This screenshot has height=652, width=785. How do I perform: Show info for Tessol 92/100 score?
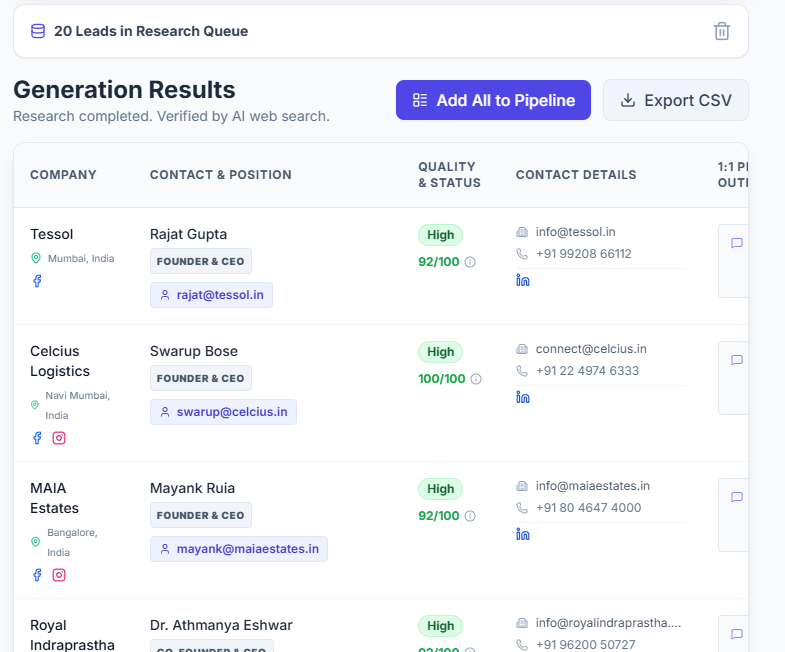[470, 262]
